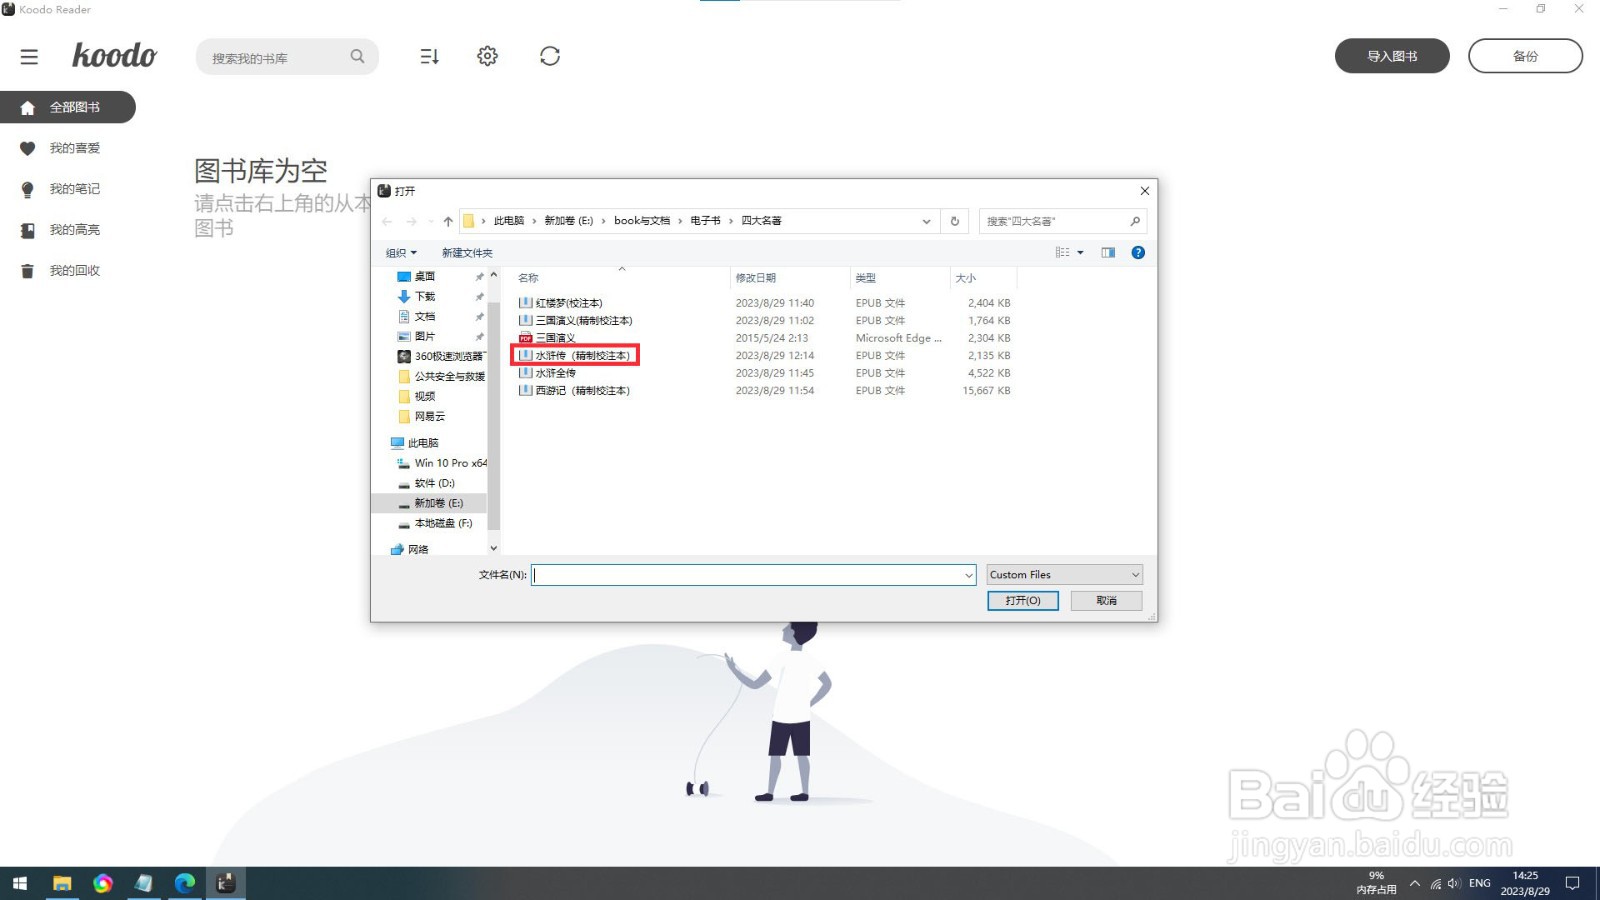Click the 备份 button

pos(1525,56)
